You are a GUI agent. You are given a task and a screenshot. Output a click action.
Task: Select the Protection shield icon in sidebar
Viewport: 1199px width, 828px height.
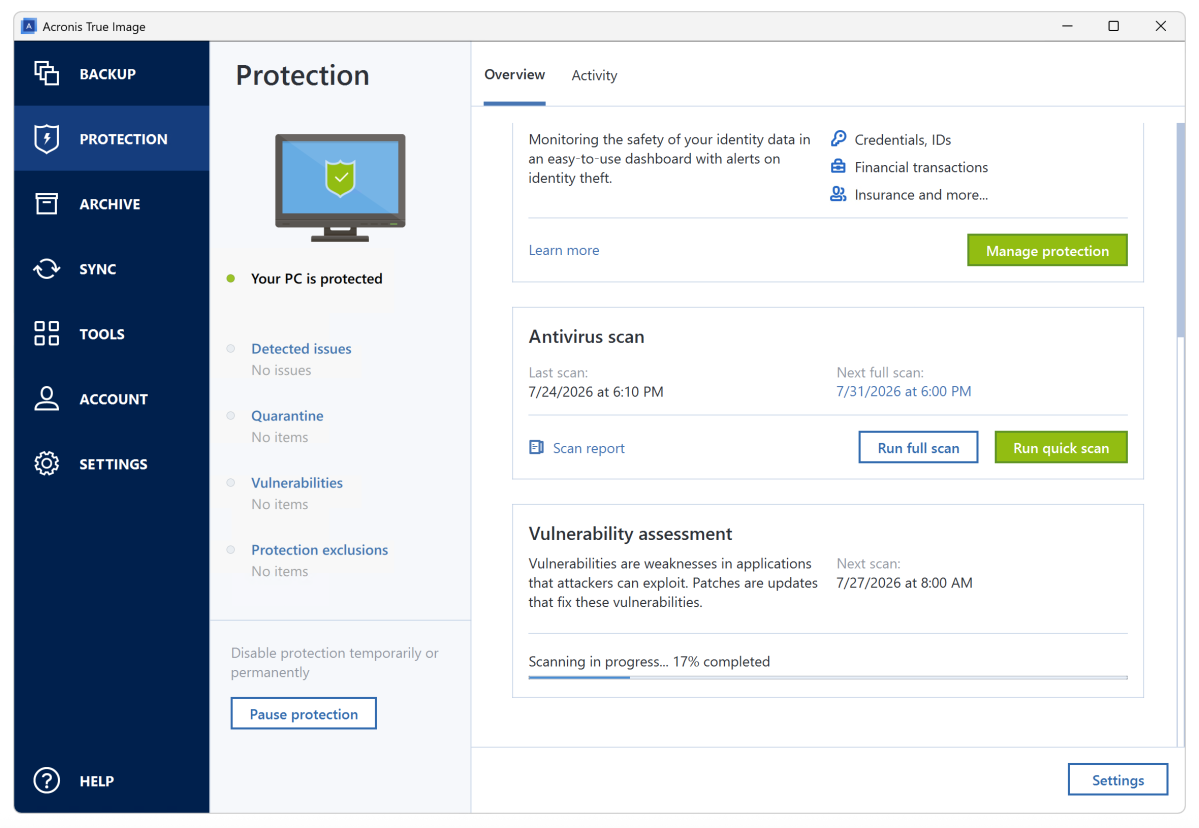(47, 138)
